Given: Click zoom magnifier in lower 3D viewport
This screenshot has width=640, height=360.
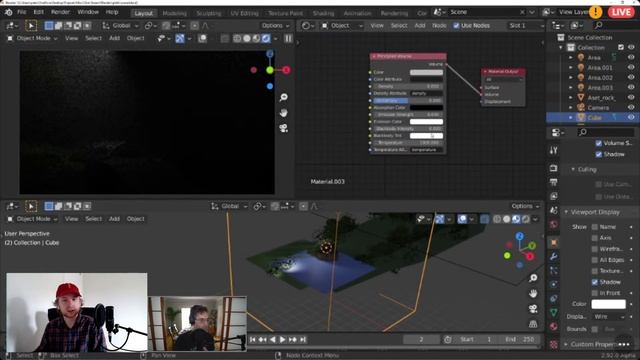Looking at the screenshot, I should pyautogui.click(x=533, y=278).
